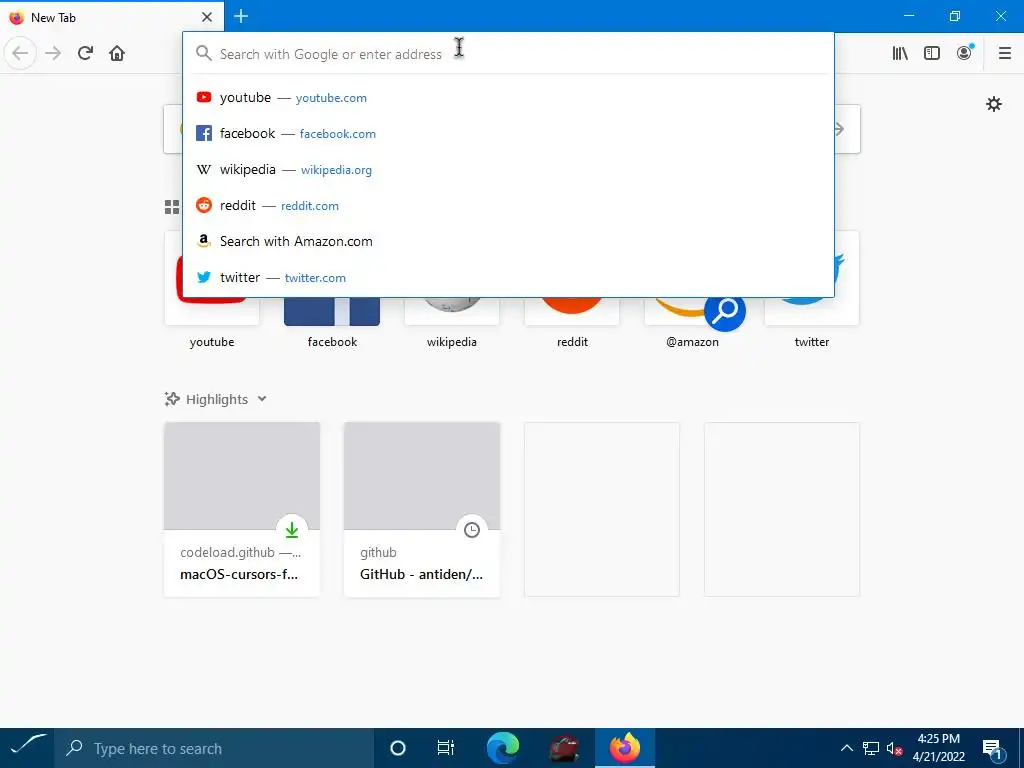Viewport: 1024px width, 768px height.
Task: Click the magnifier icon in address bar
Action: tap(204, 54)
